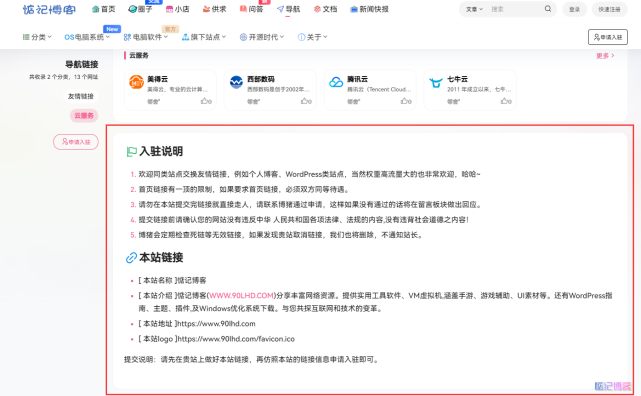Go to the 小店 shop page

pos(177,9)
